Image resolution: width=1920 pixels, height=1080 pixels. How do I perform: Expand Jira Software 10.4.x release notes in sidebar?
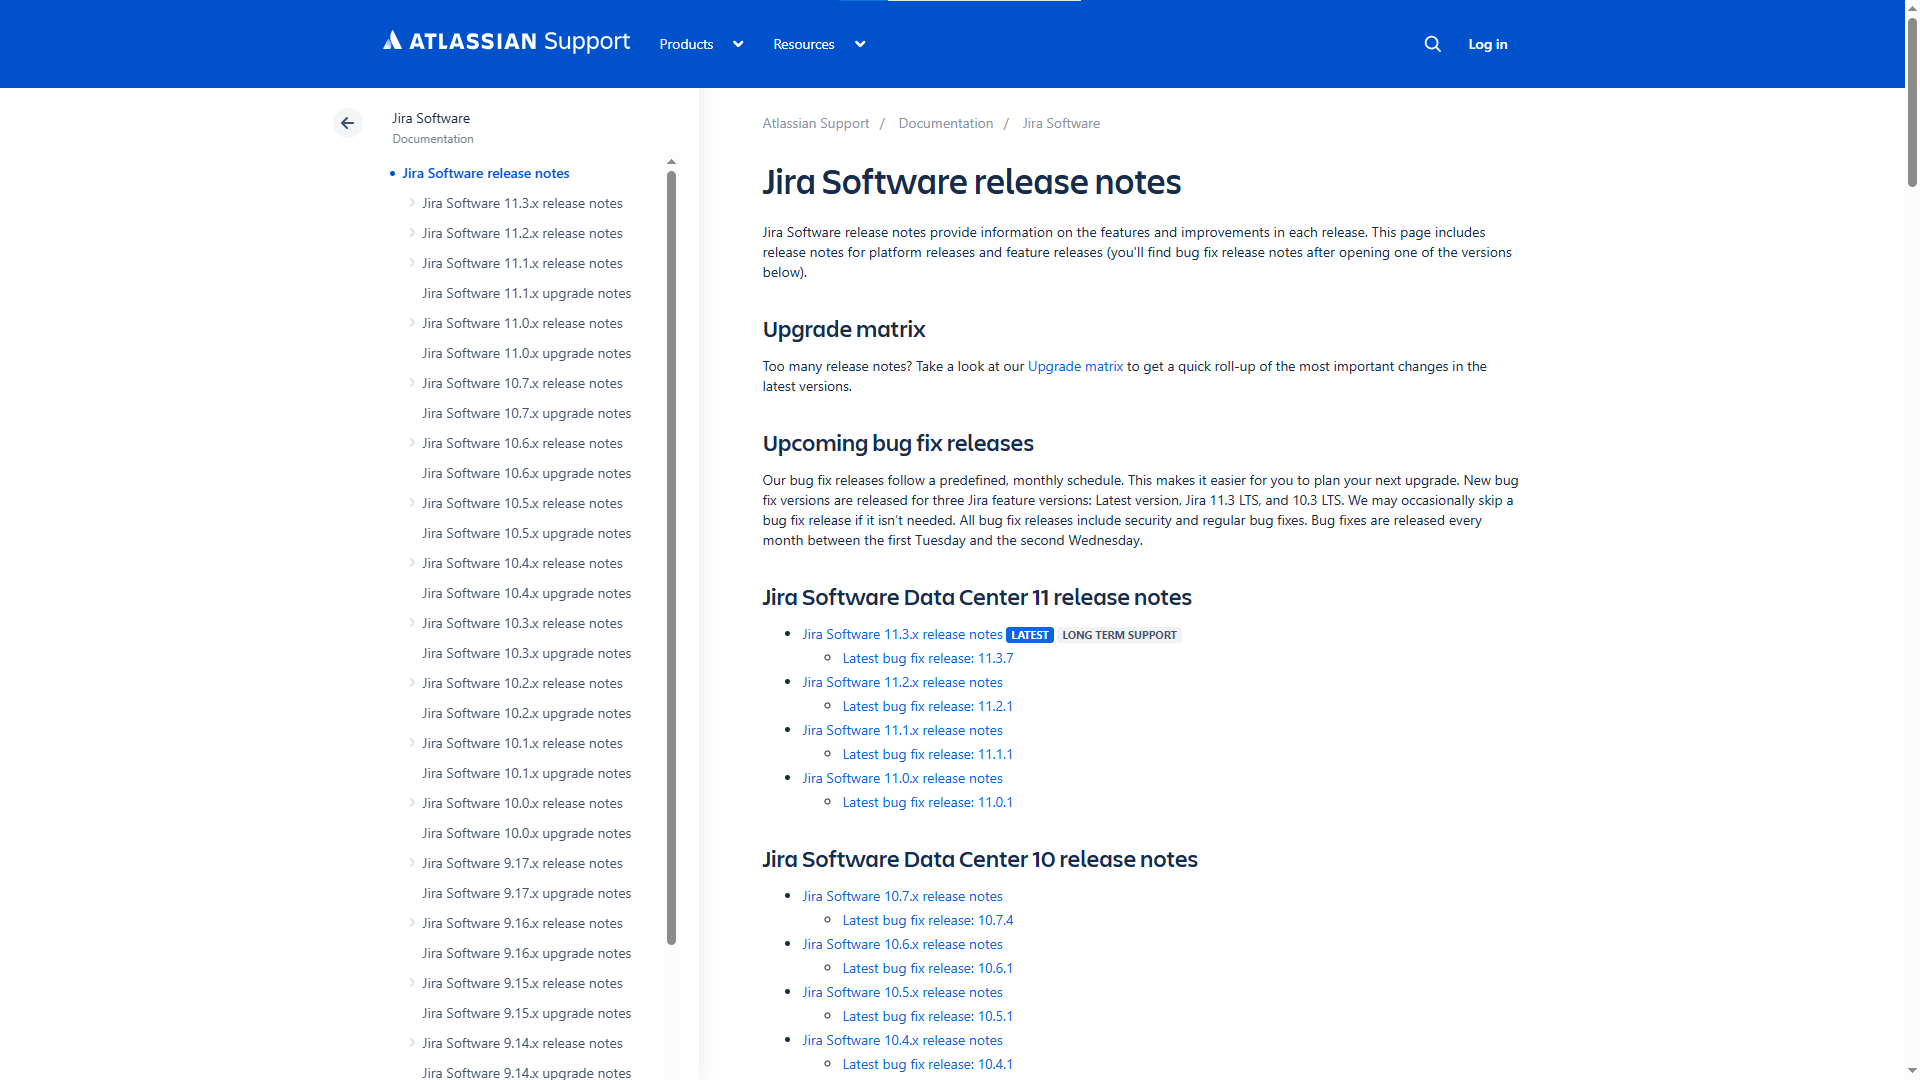412,563
